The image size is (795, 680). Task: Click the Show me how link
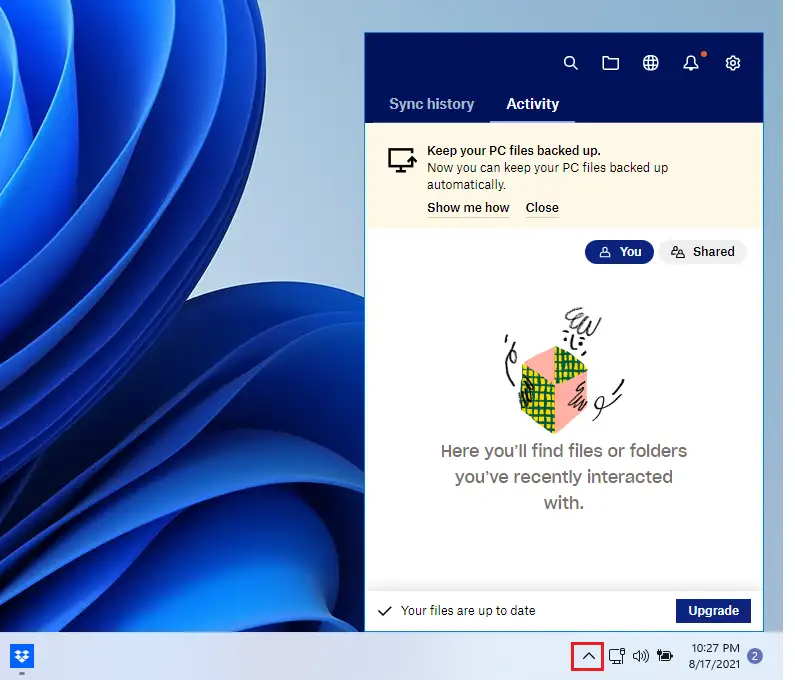468,208
